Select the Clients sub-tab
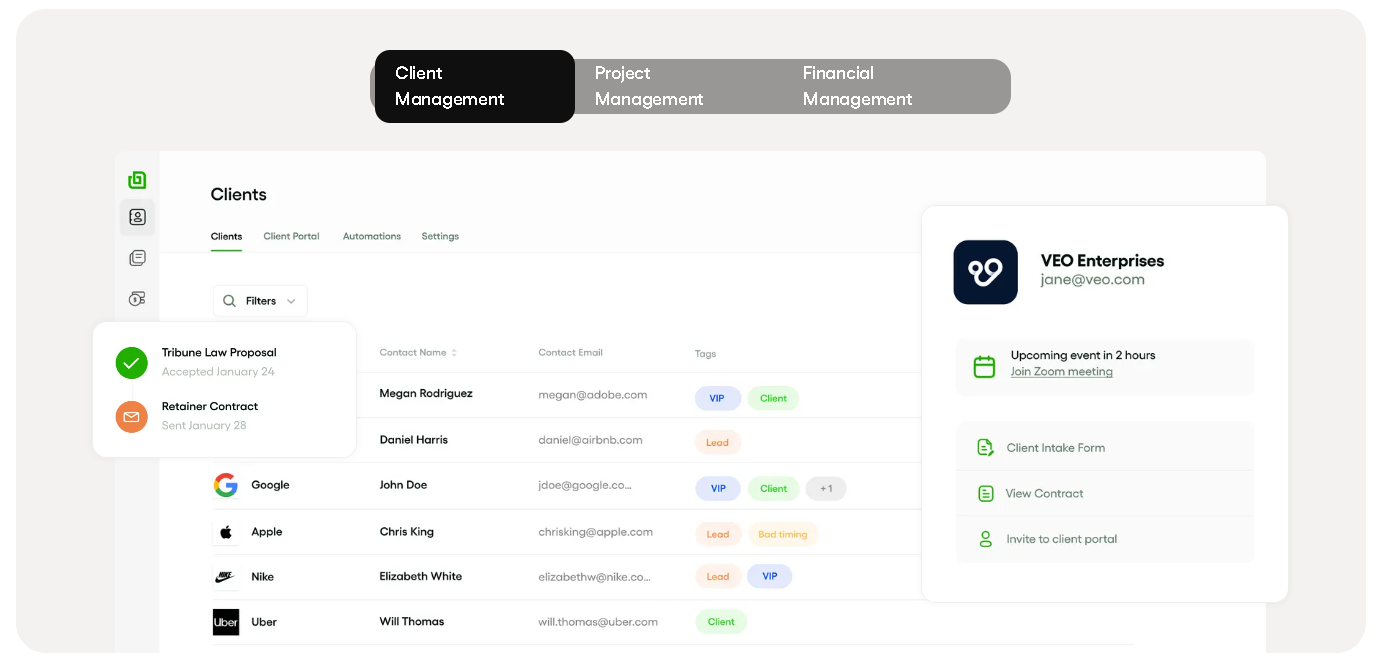The width and height of the screenshot is (1377, 663). coord(226,237)
